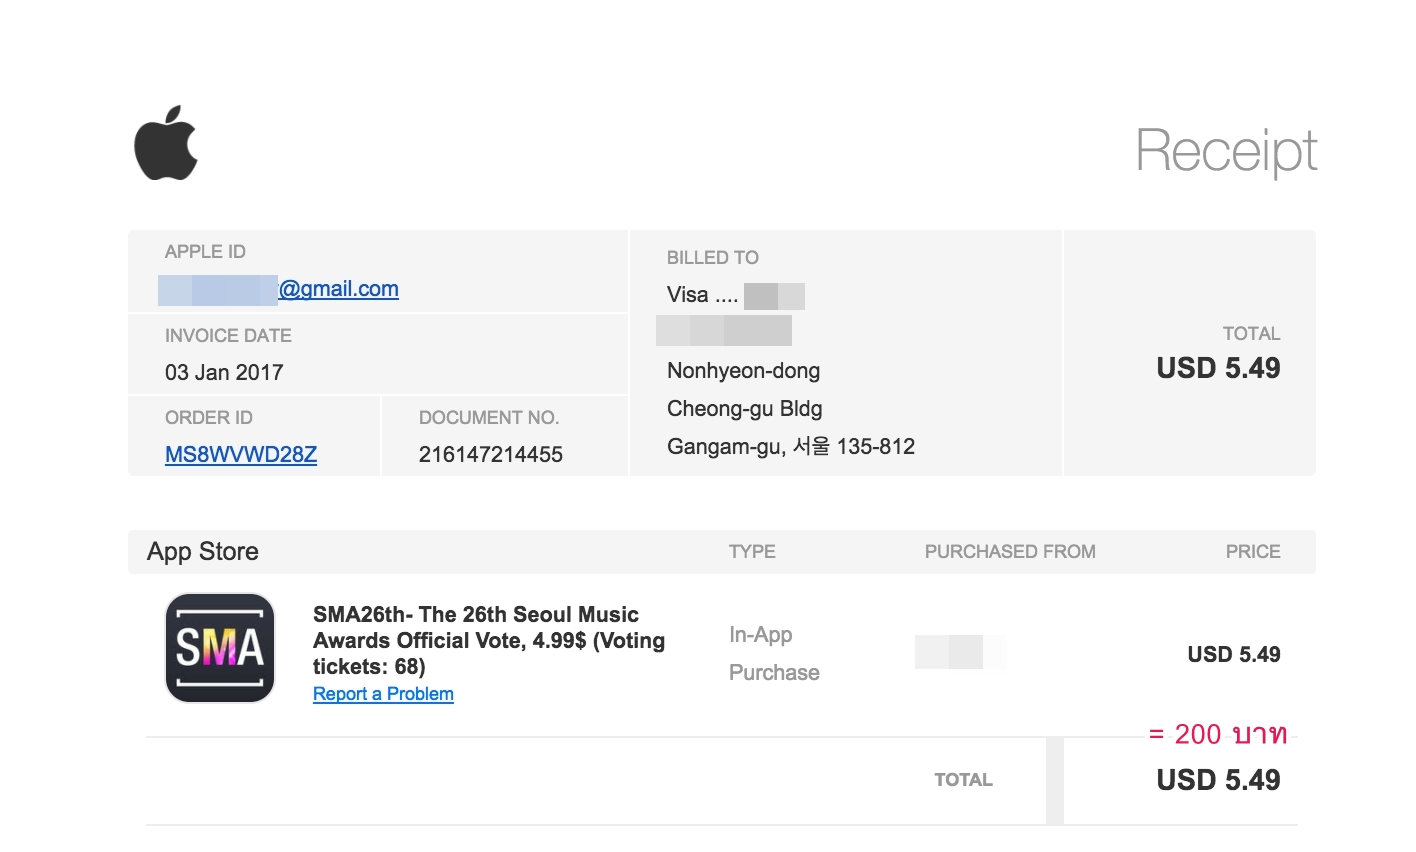This screenshot has width=1416, height=852.
Task: Click the item price USD 5.49
Action: [1234, 655]
